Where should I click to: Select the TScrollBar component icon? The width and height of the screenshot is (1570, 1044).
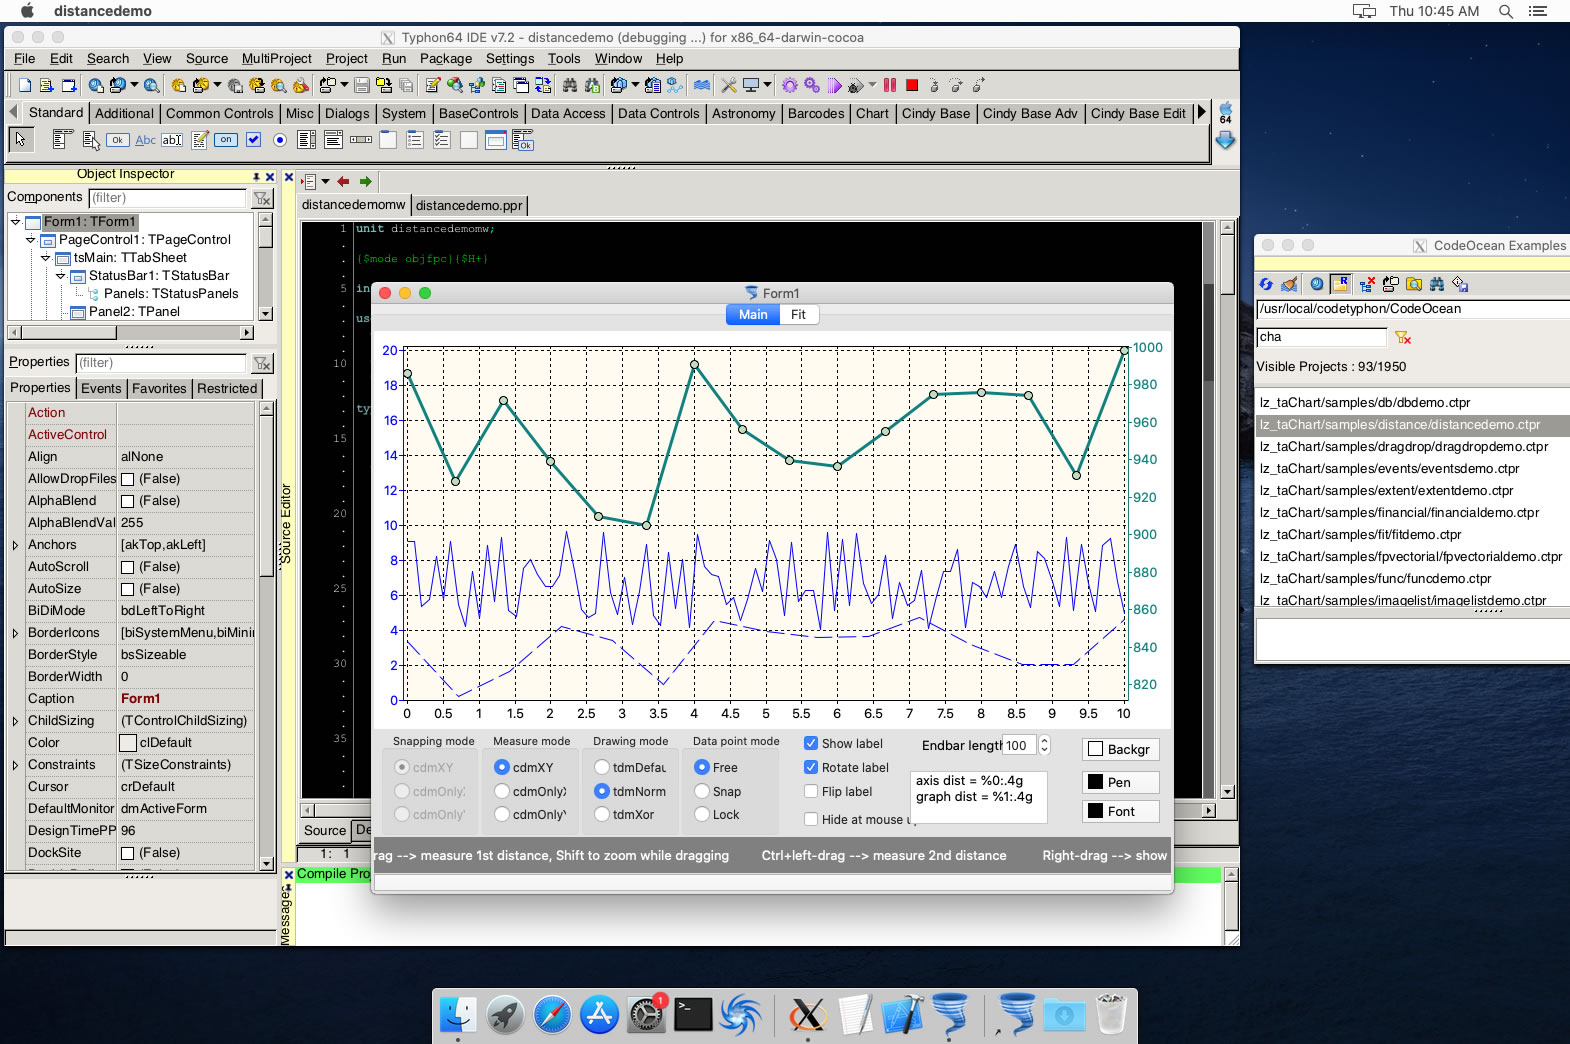(x=361, y=140)
